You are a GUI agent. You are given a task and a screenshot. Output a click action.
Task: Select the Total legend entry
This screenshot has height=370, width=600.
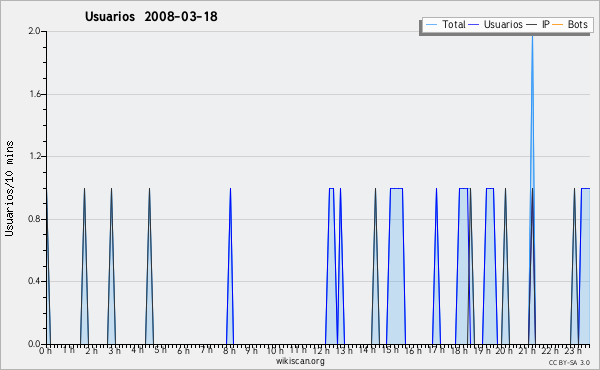[446, 25]
